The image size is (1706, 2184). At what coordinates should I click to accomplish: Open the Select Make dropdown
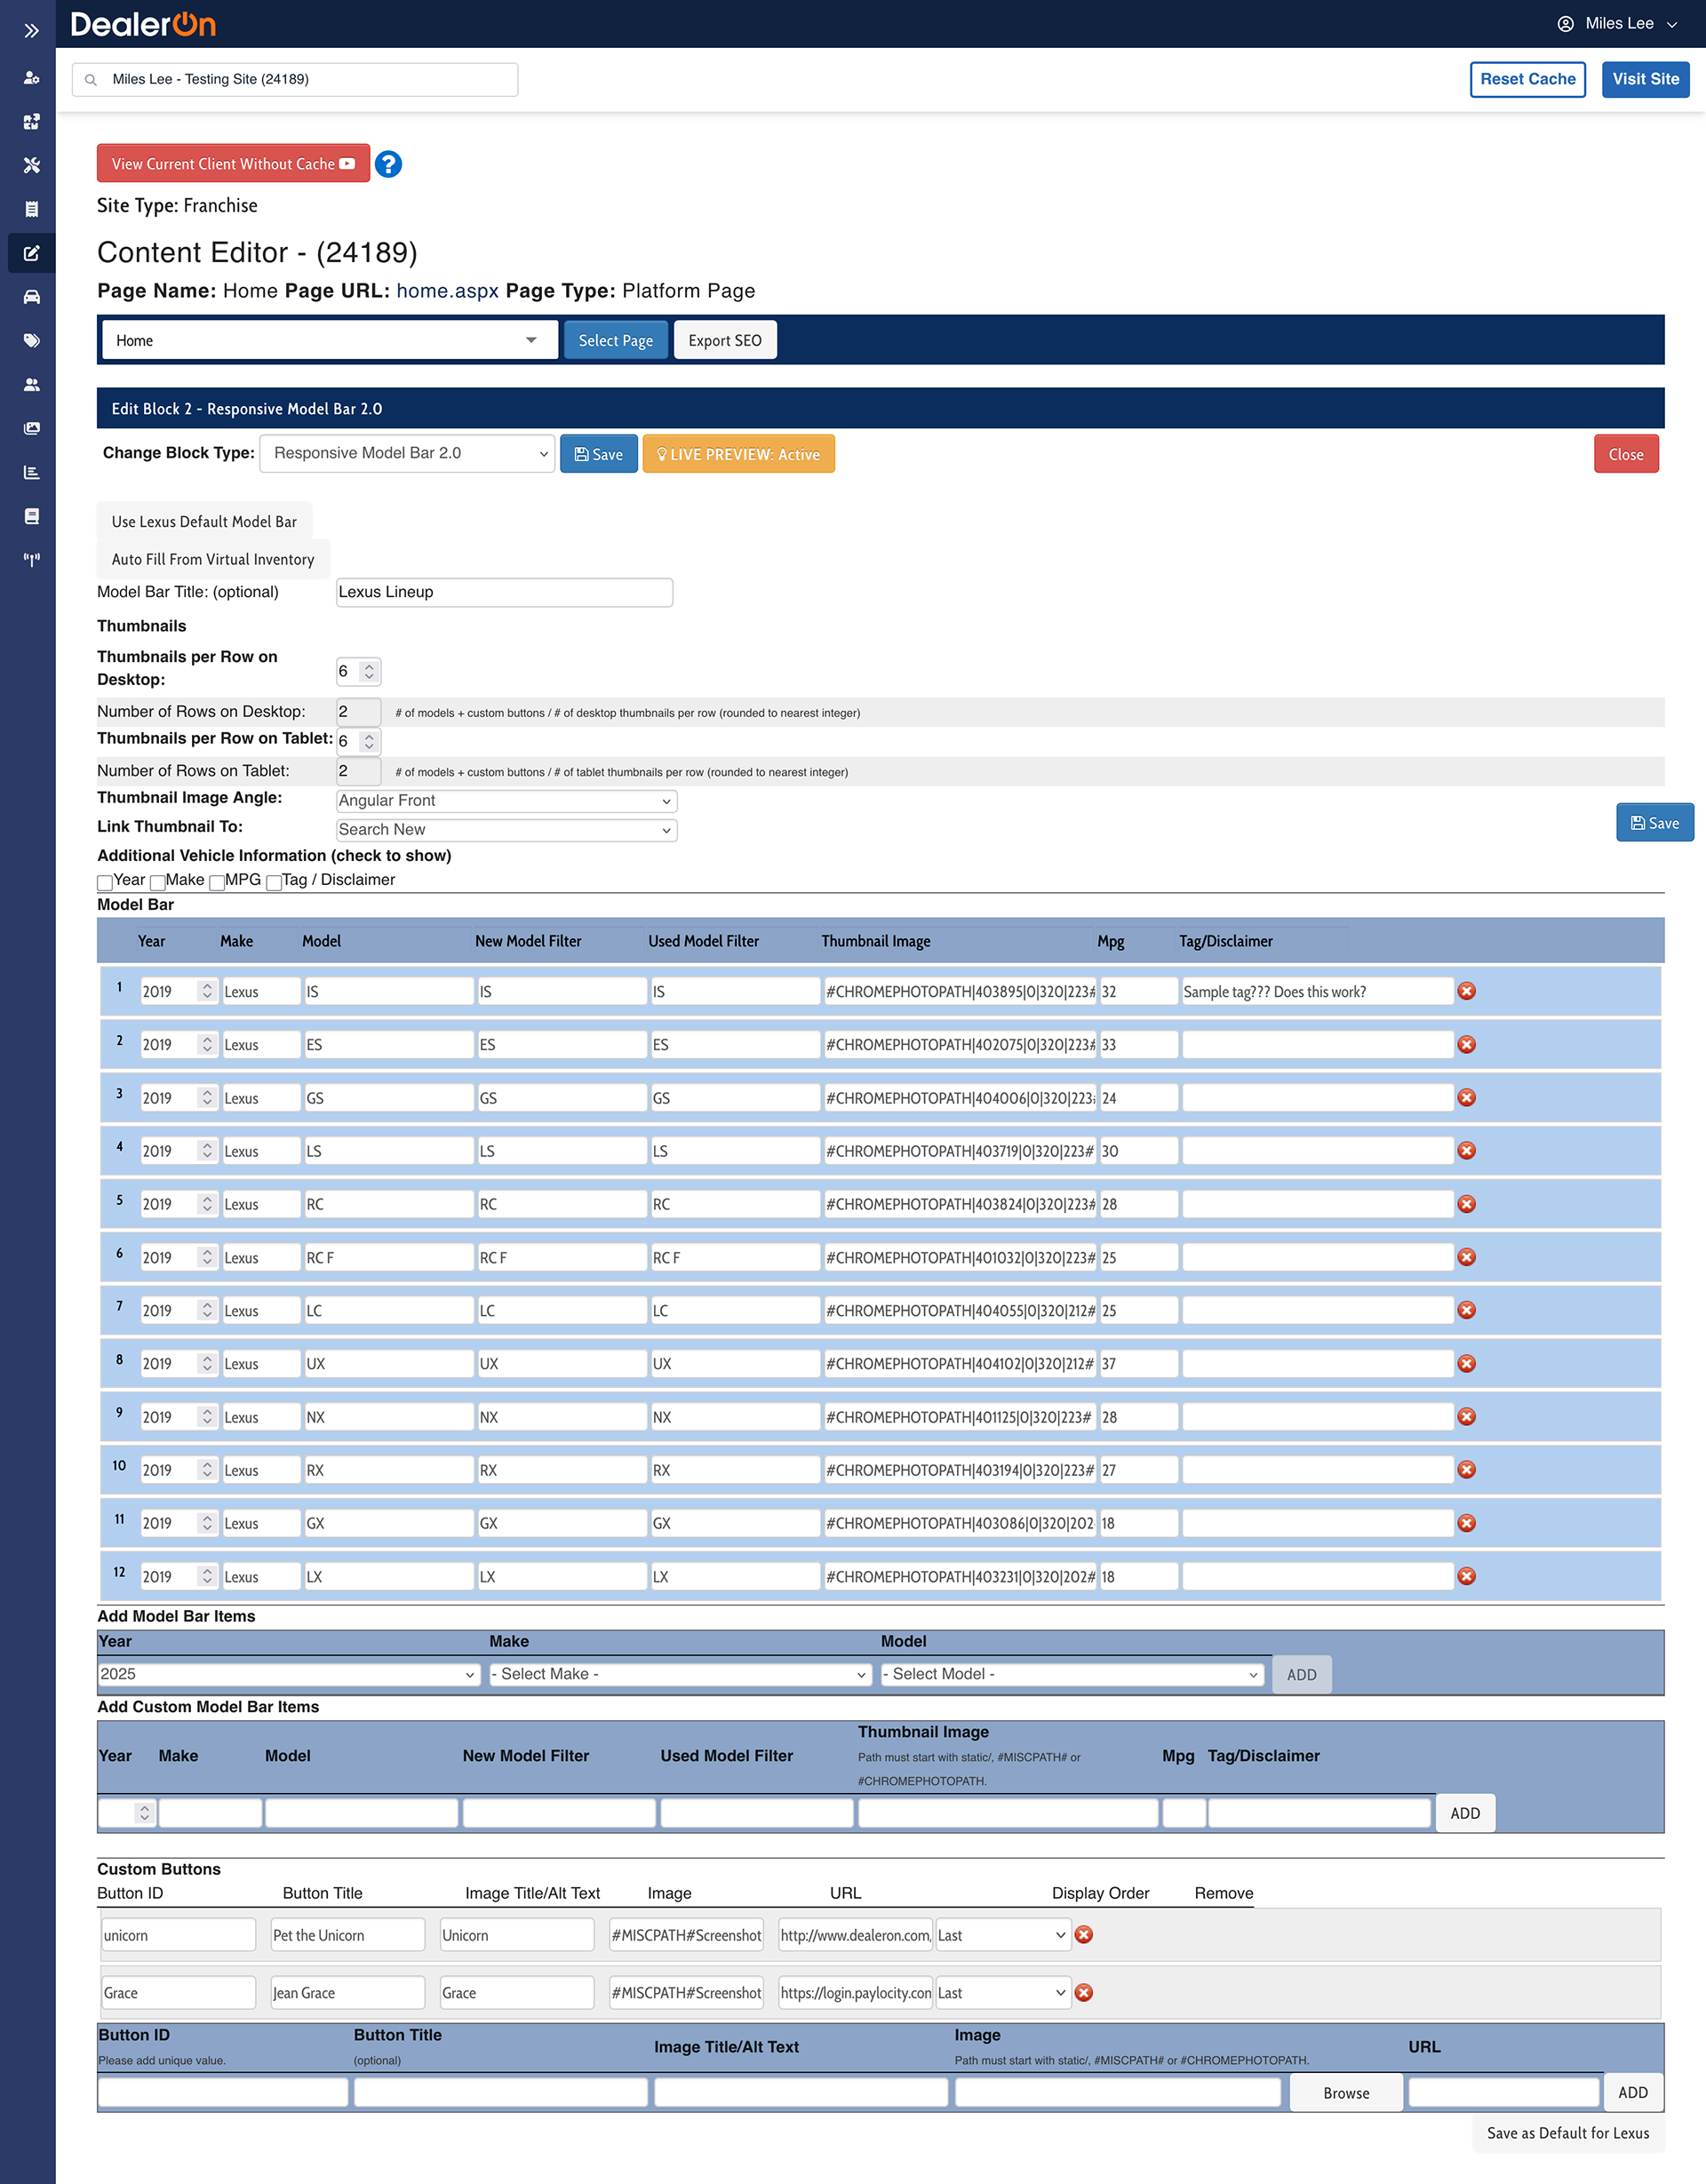click(x=680, y=1674)
